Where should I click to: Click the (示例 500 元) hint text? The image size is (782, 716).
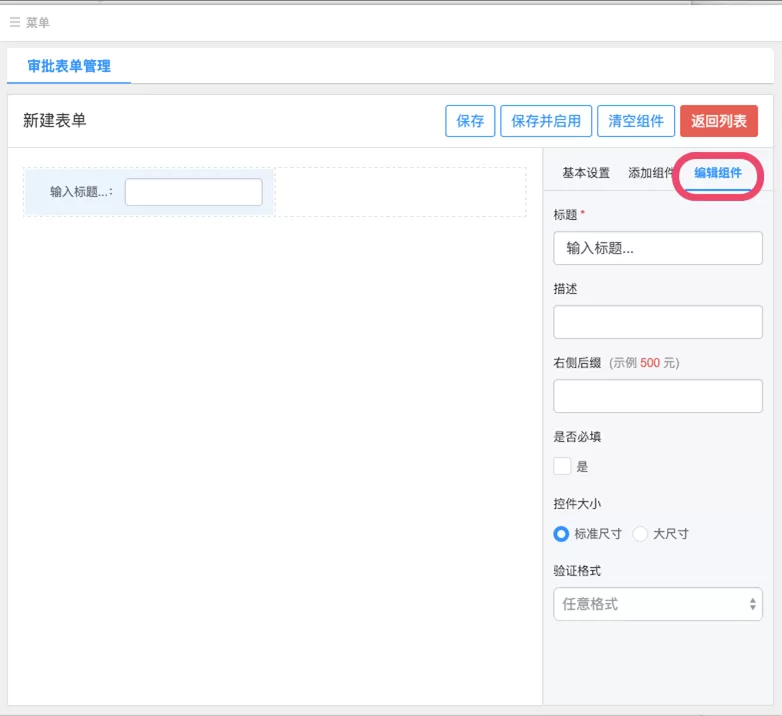click(644, 362)
